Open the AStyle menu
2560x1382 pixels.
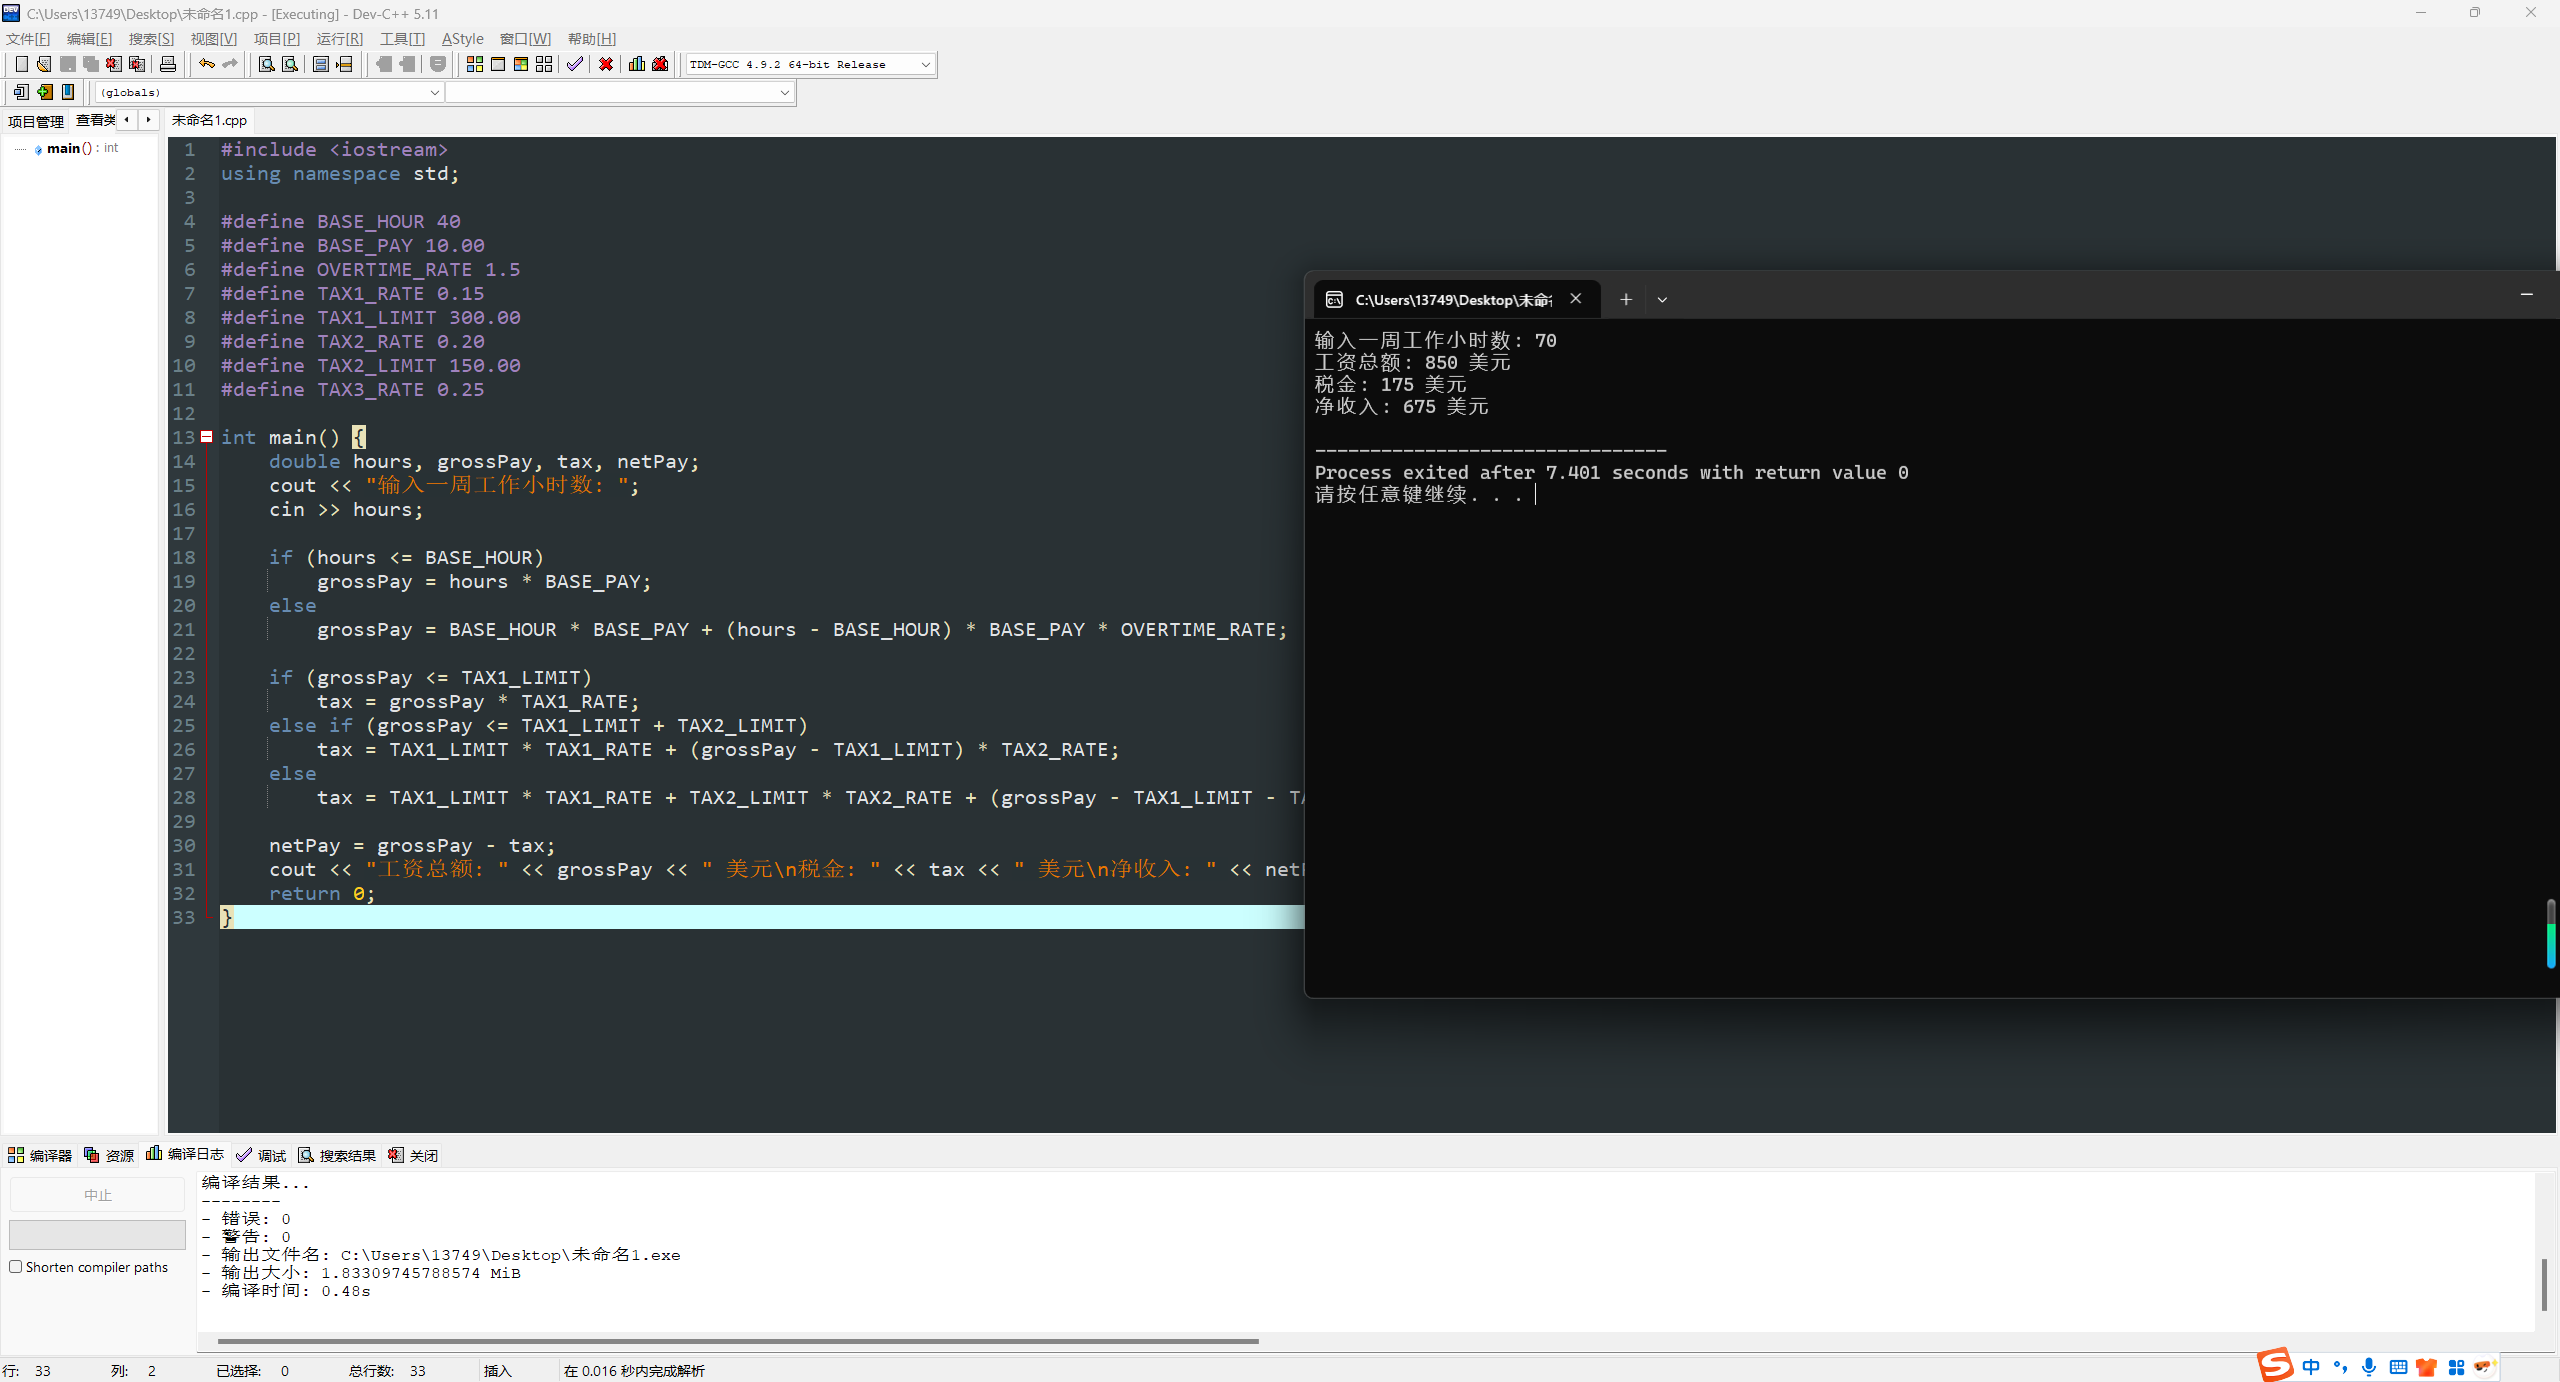[x=462, y=39]
